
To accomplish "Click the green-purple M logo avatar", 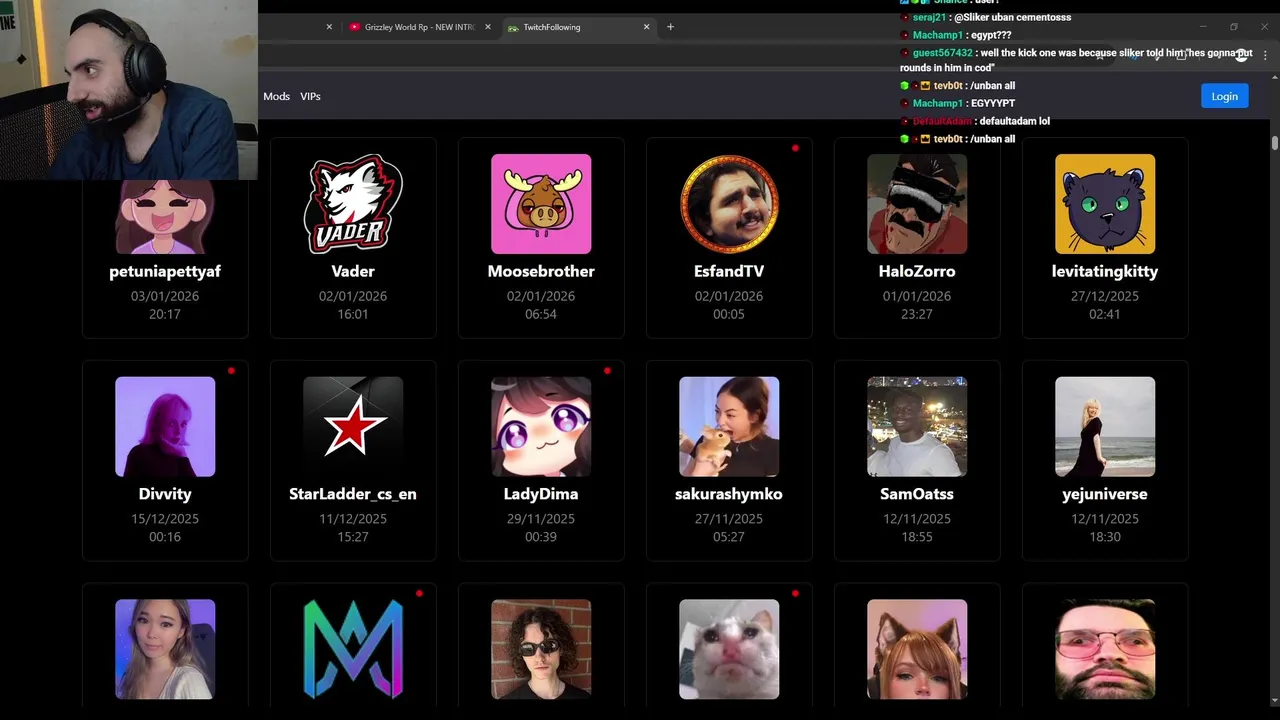I will (353, 650).
